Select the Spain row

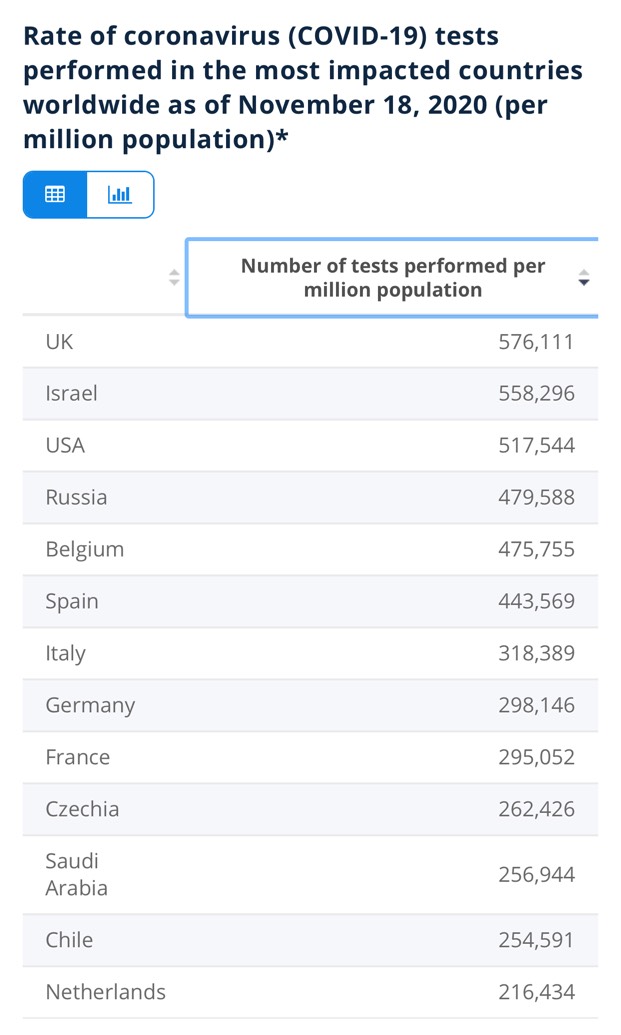[x=310, y=601]
